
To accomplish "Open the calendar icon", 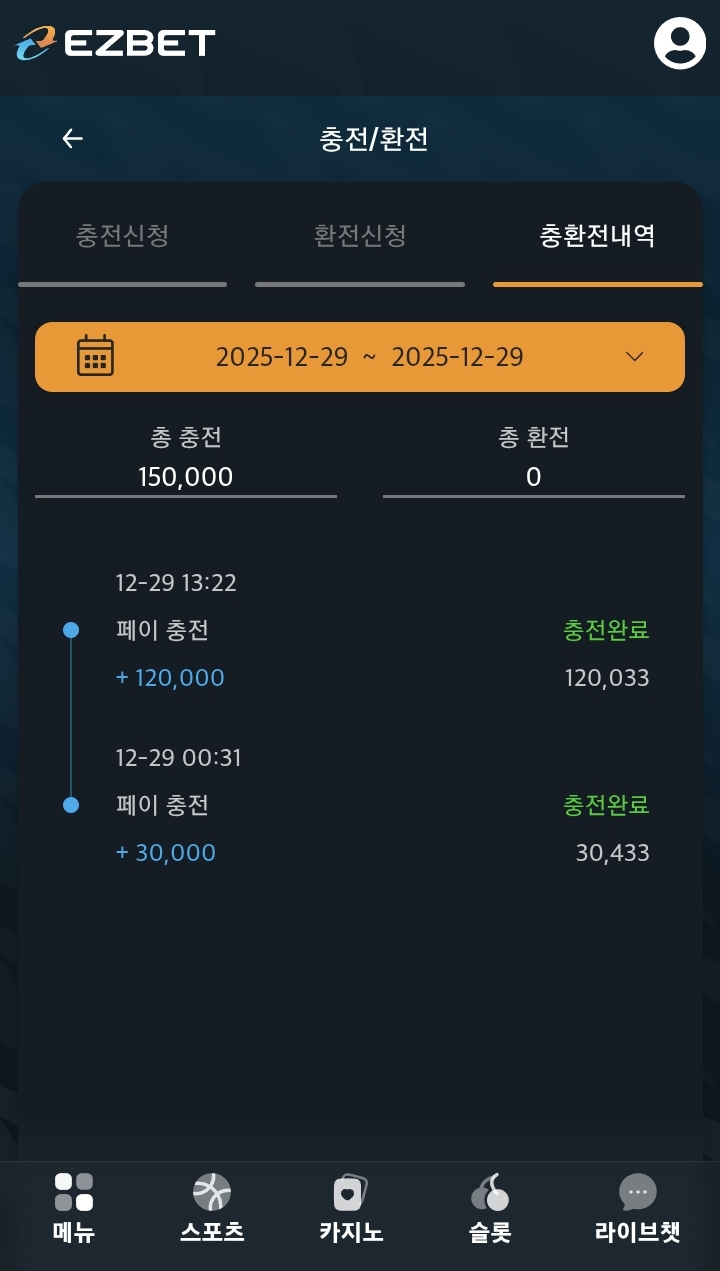I will tap(95, 356).
